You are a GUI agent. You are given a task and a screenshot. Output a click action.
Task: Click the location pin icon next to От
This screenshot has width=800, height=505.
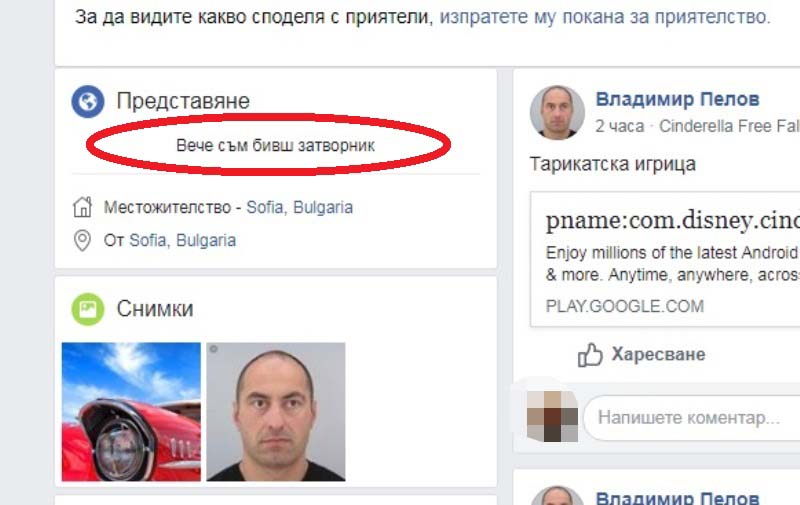(x=82, y=240)
